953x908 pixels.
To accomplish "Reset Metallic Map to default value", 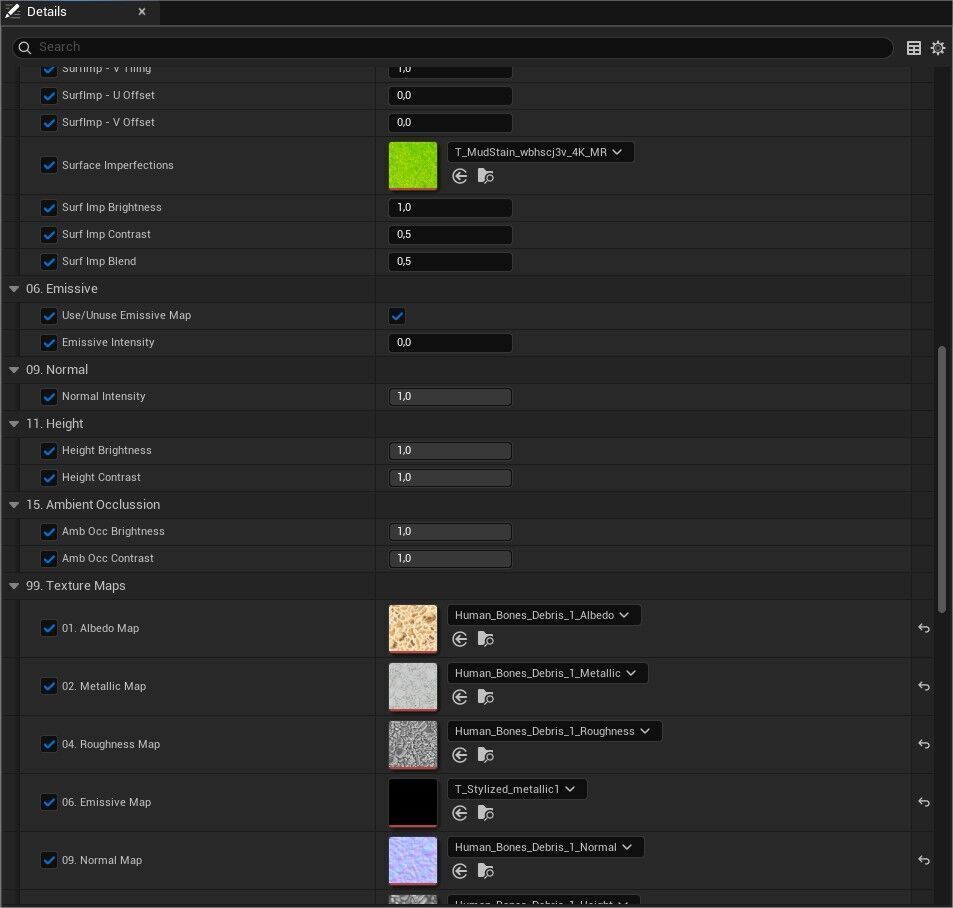I will coord(924,686).
